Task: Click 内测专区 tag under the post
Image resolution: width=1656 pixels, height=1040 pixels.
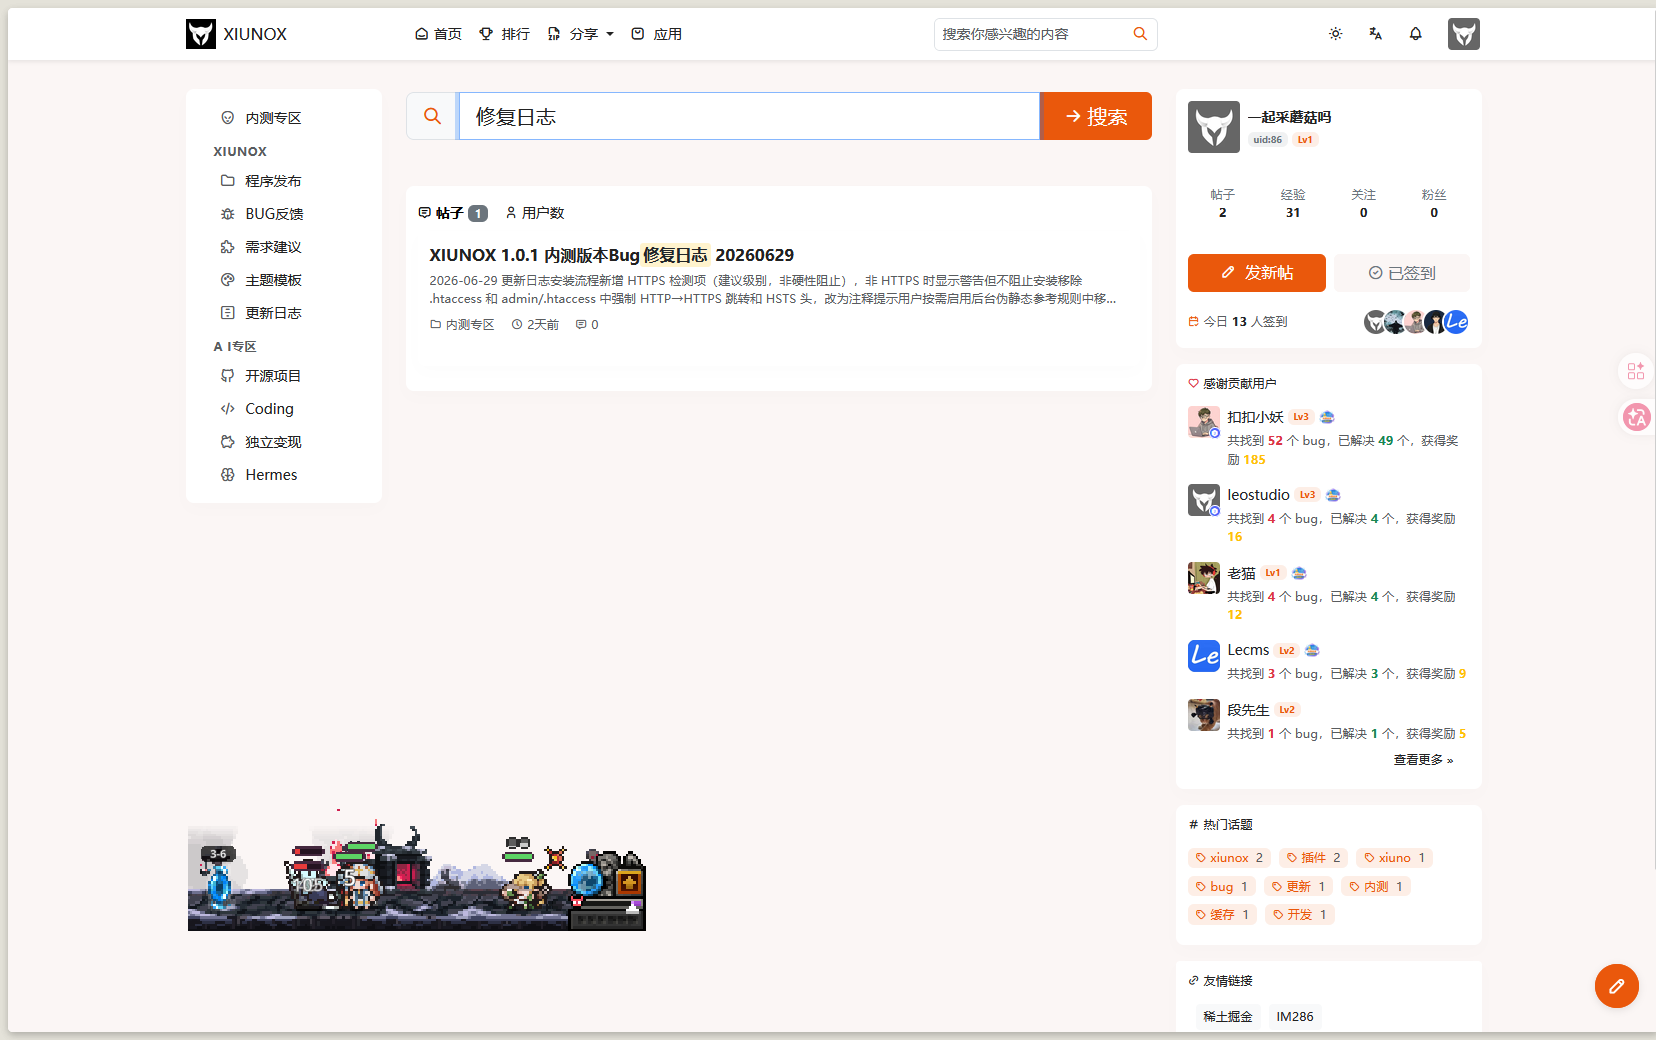Action: point(462,325)
